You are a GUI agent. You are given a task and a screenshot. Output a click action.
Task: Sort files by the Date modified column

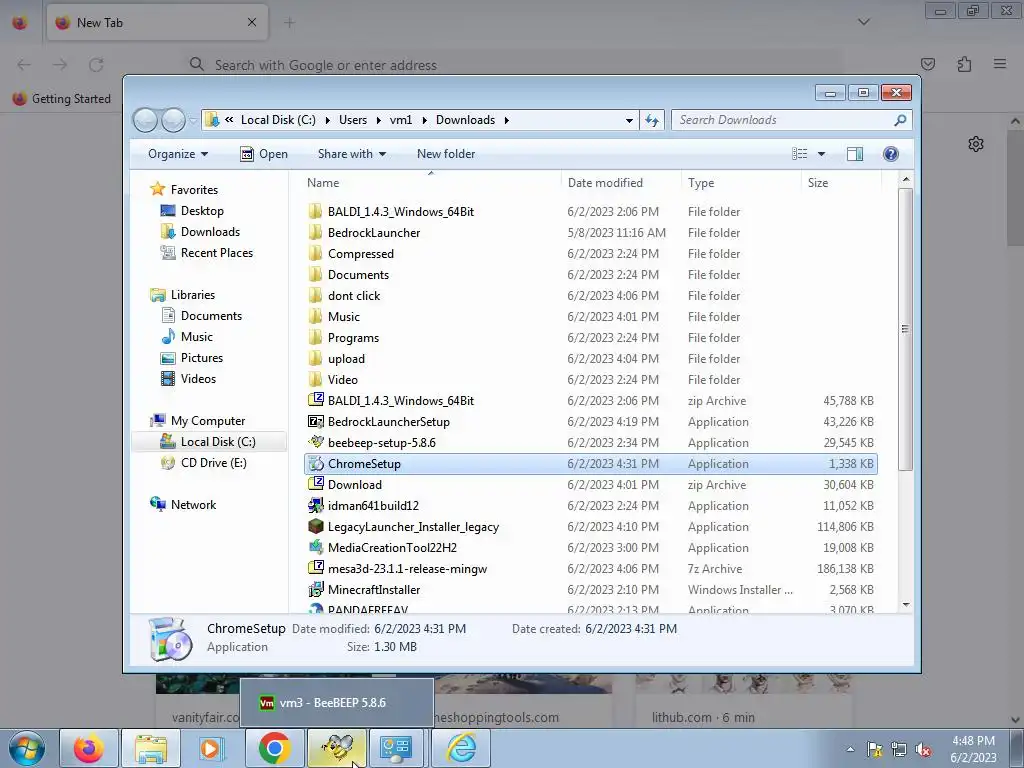[621, 183]
